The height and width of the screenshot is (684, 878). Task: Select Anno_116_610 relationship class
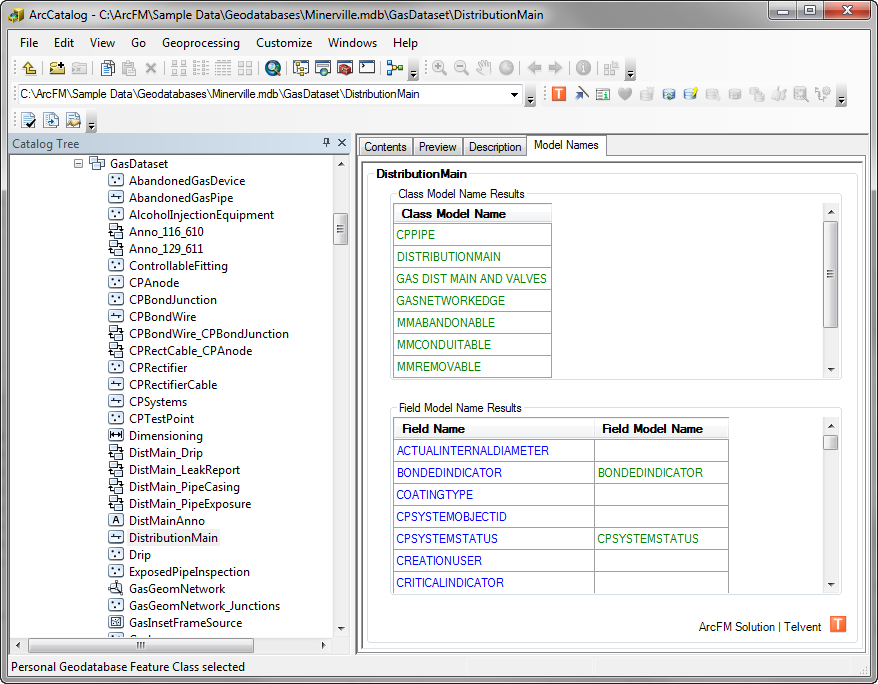(166, 232)
